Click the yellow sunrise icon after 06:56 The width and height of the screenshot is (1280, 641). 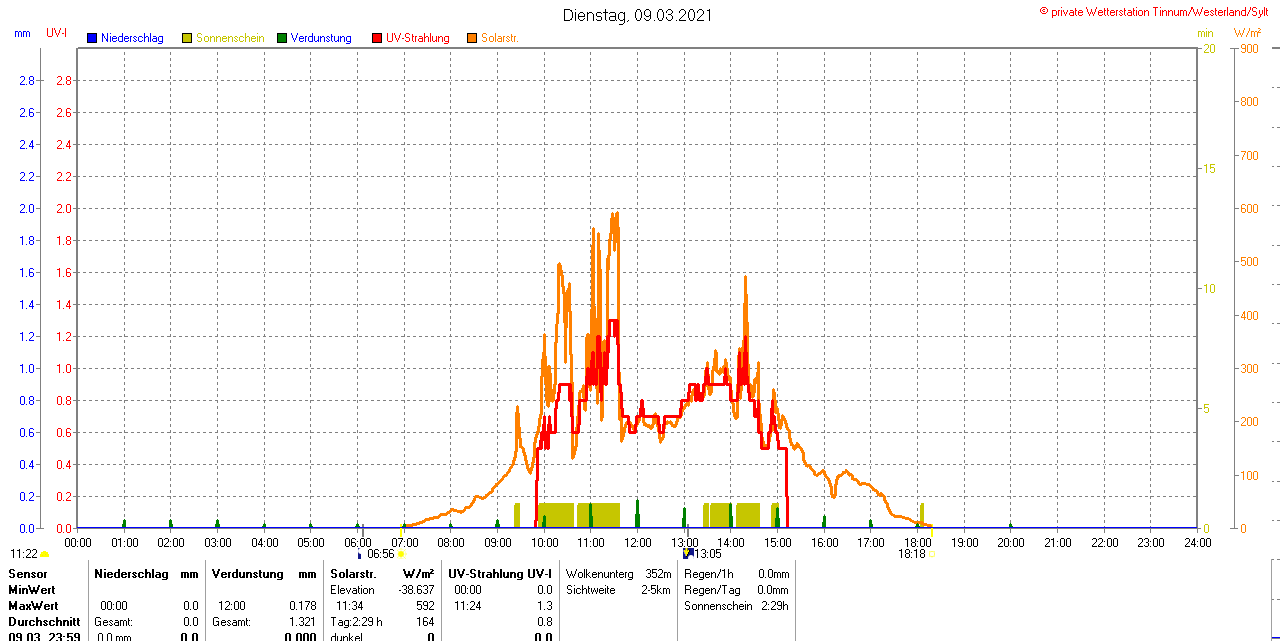click(401, 554)
